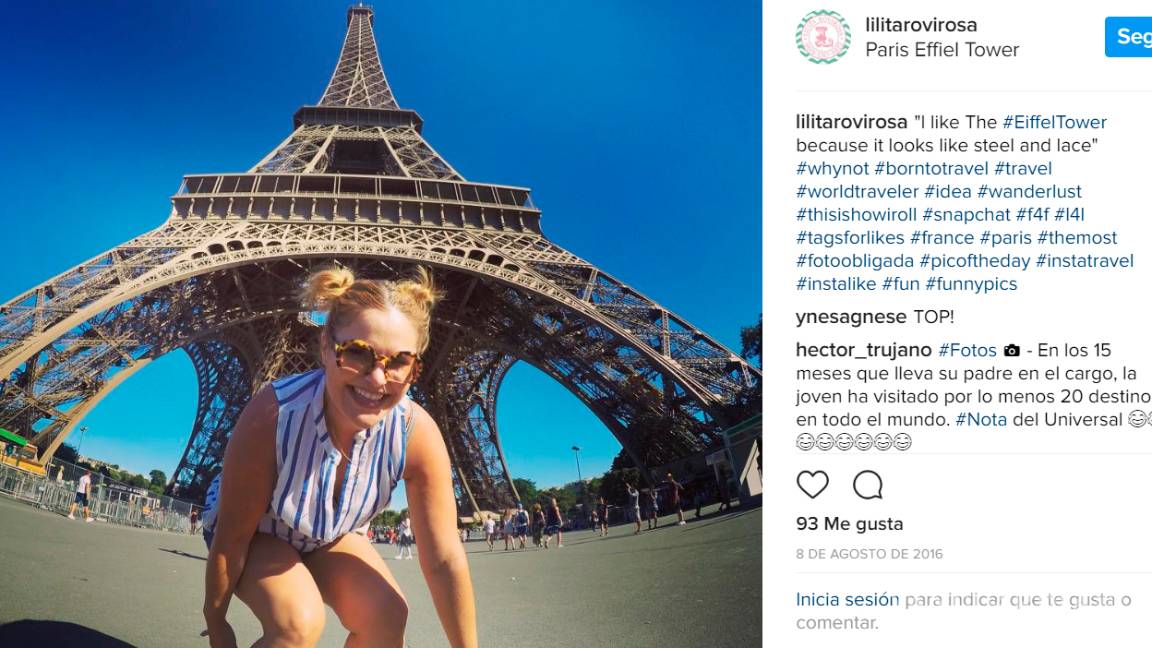The width and height of the screenshot is (1152, 648).
Task: Follow the account with the Seguir button
Action: tap(1128, 36)
